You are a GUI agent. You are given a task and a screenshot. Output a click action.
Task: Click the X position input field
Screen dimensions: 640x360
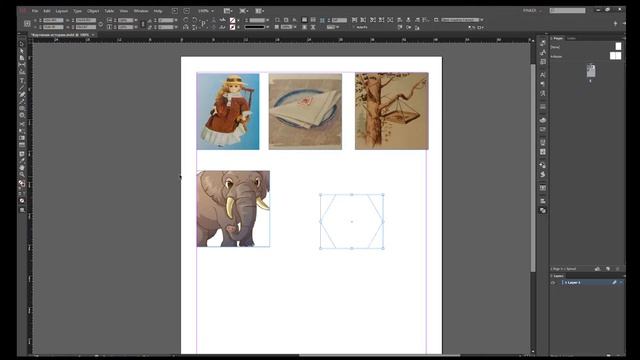point(53,20)
